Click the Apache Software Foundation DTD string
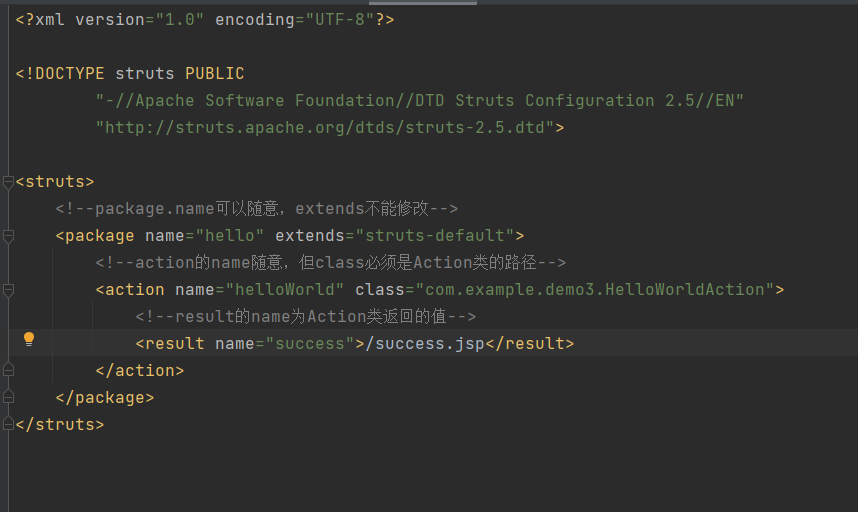The width and height of the screenshot is (858, 512). pyautogui.click(x=420, y=101)
